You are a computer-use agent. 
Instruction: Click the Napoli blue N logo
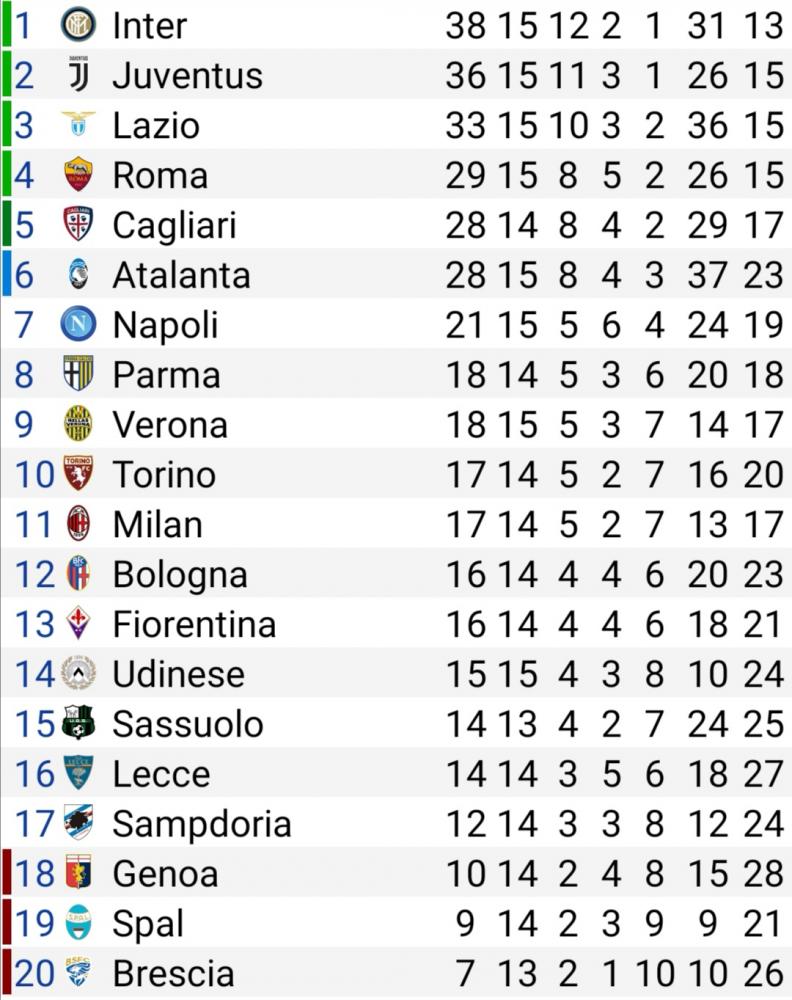78,324
